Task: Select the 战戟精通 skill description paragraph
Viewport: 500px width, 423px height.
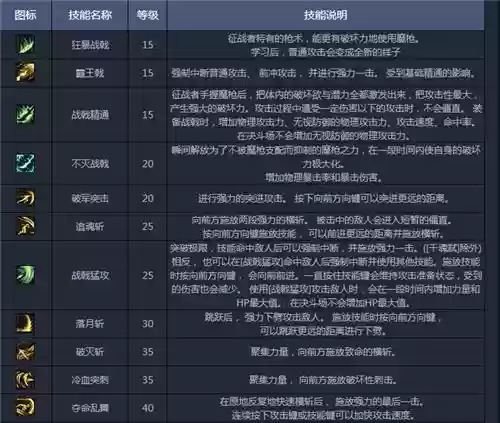Action: pyautogui.click(x=326, y=115)
